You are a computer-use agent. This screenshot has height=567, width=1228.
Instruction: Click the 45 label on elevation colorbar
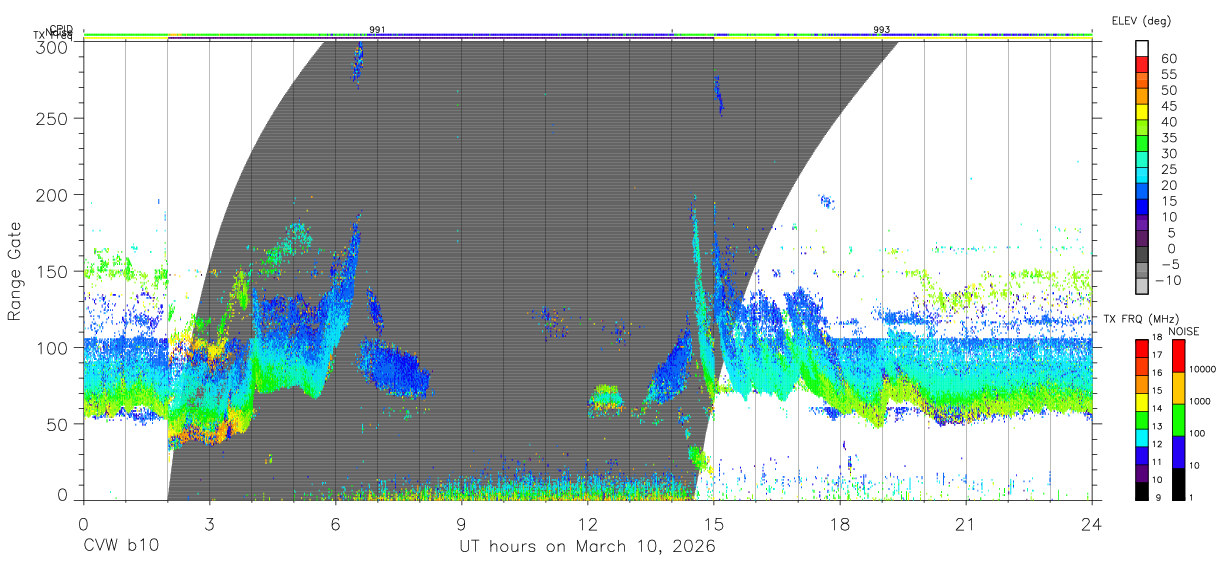click(1169, 106)
